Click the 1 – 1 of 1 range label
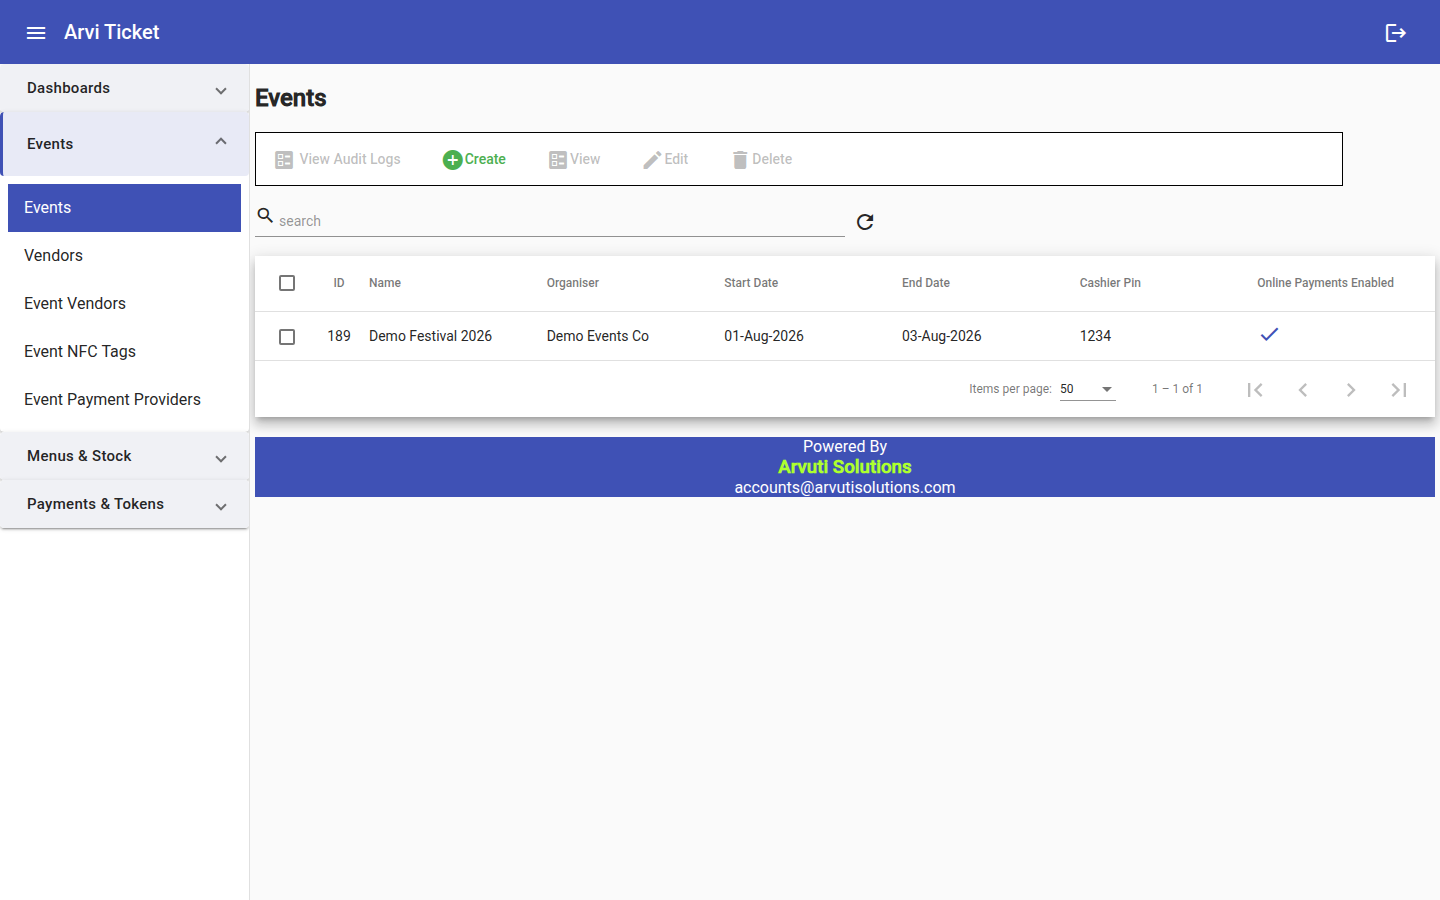1440x900 pixels. pos(1177,389)
